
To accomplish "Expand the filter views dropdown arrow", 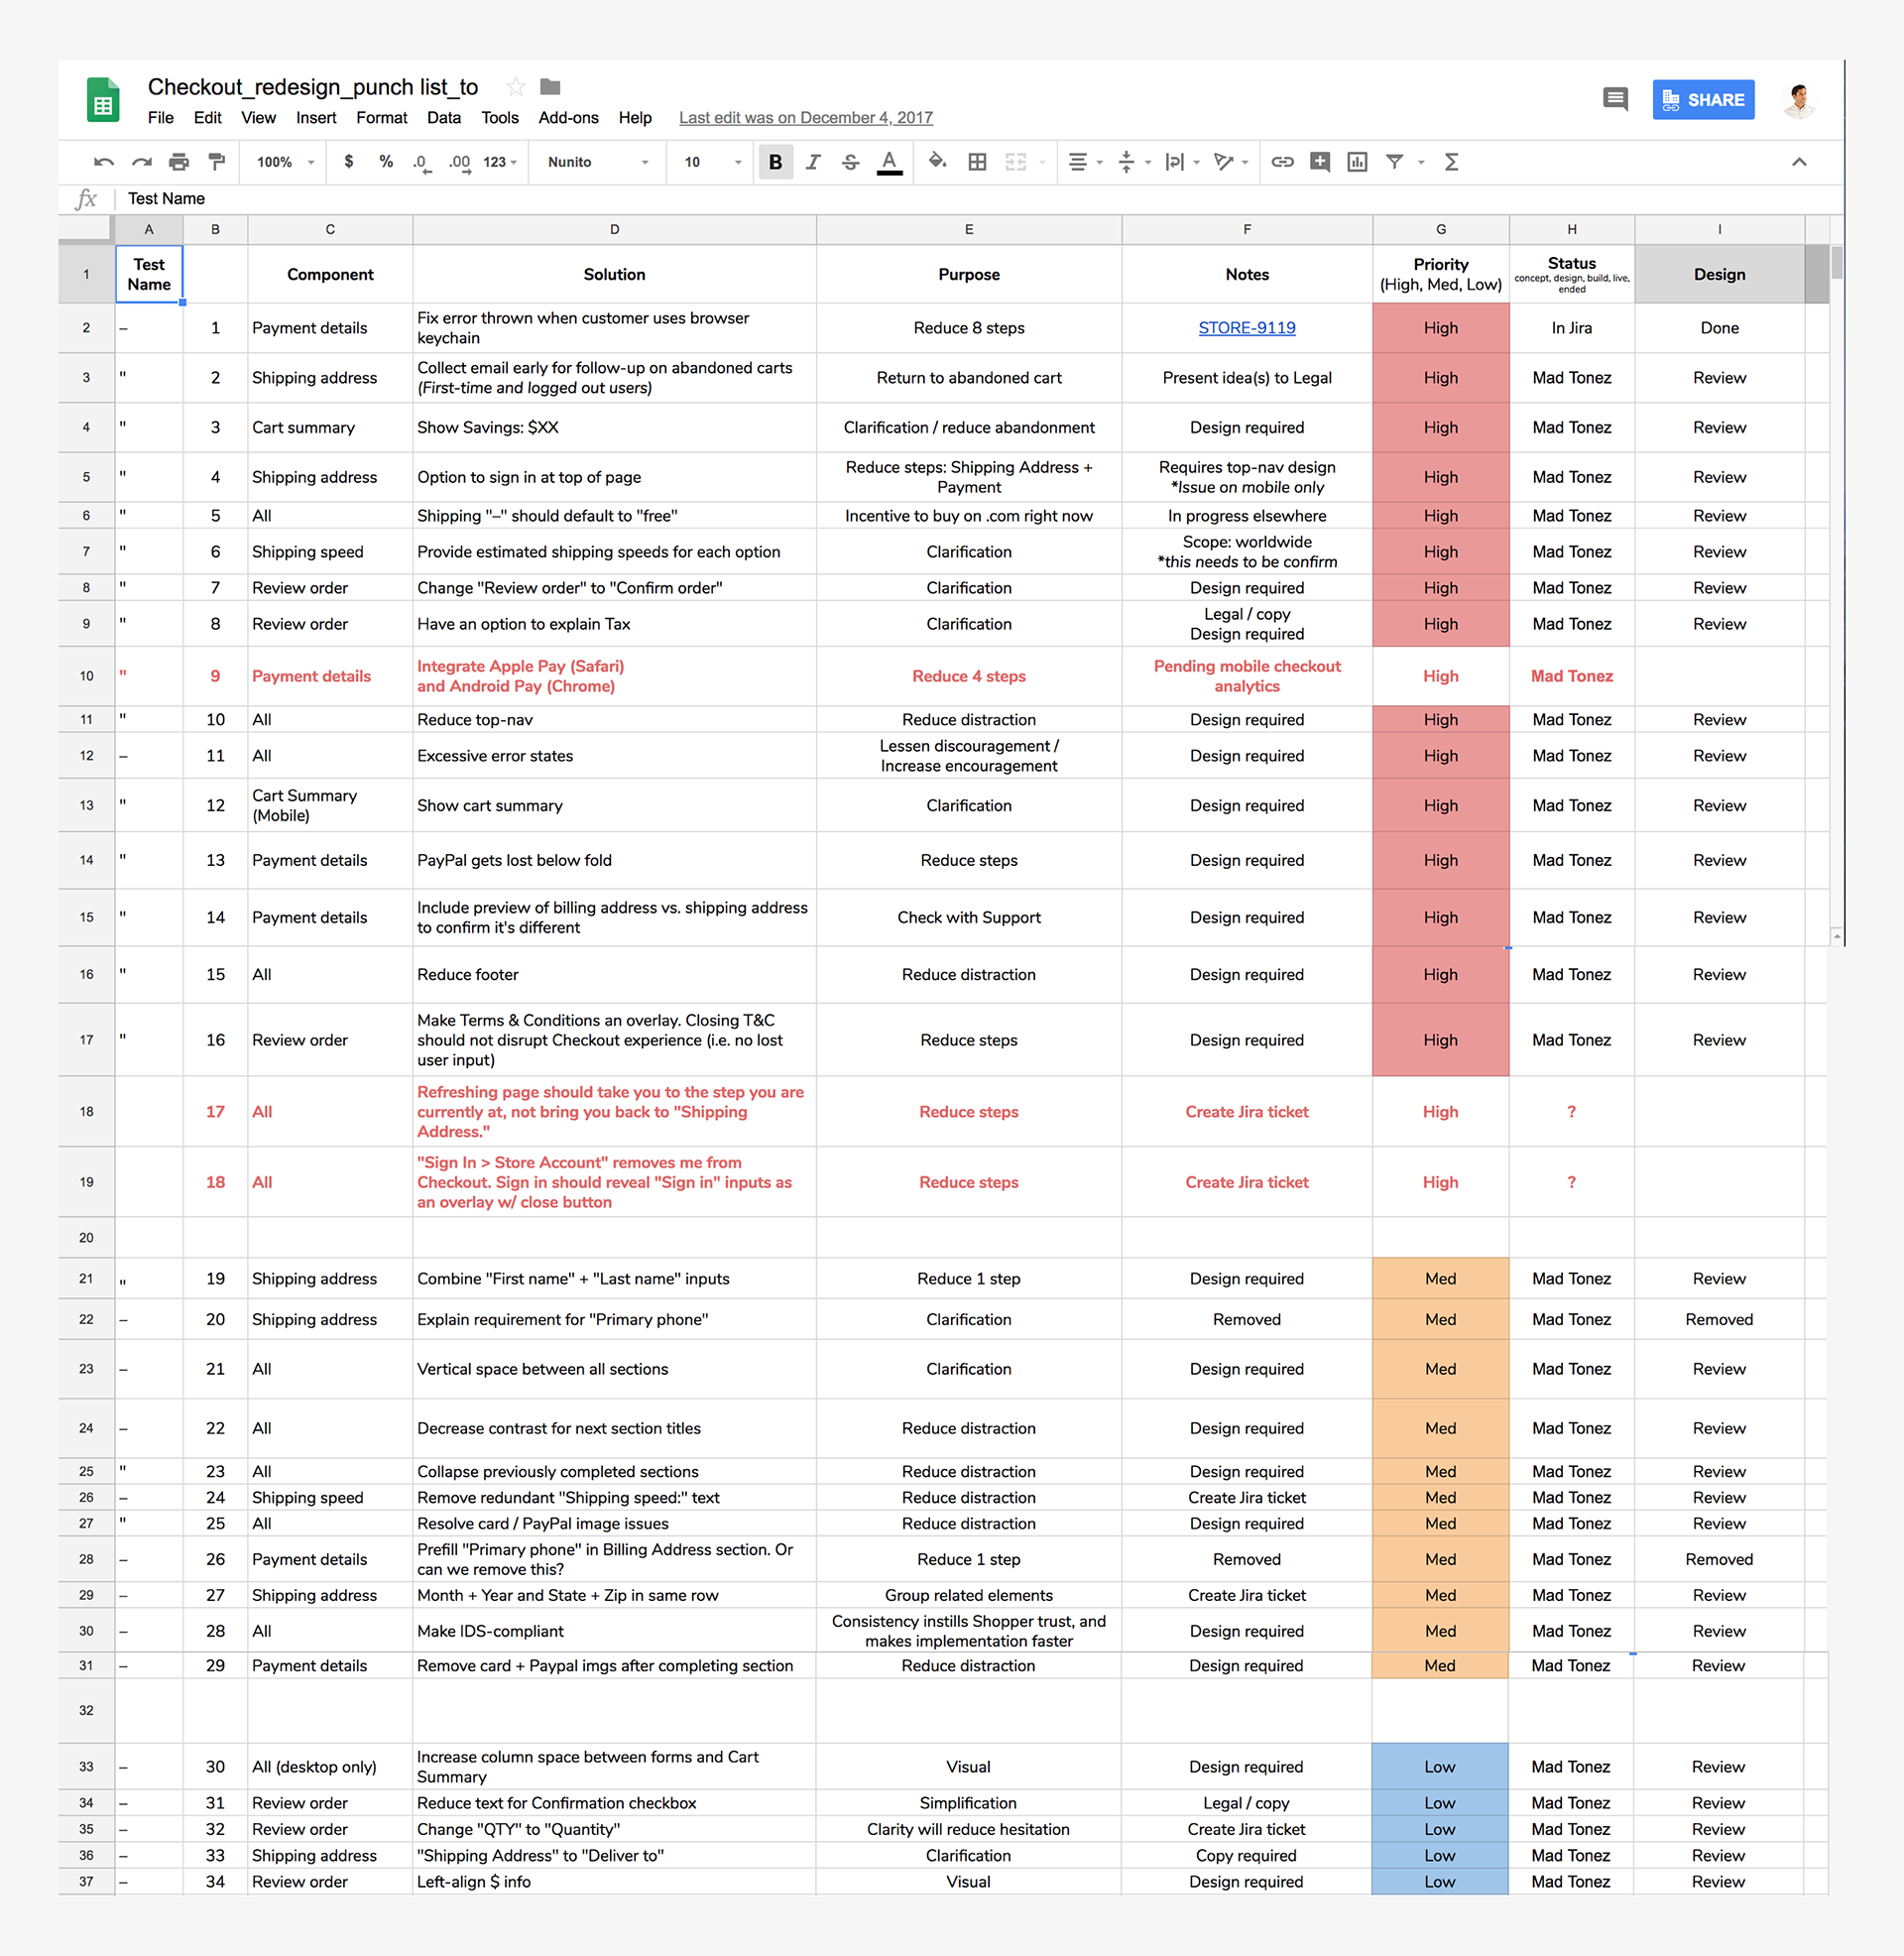I will (x=1421, y=163).
